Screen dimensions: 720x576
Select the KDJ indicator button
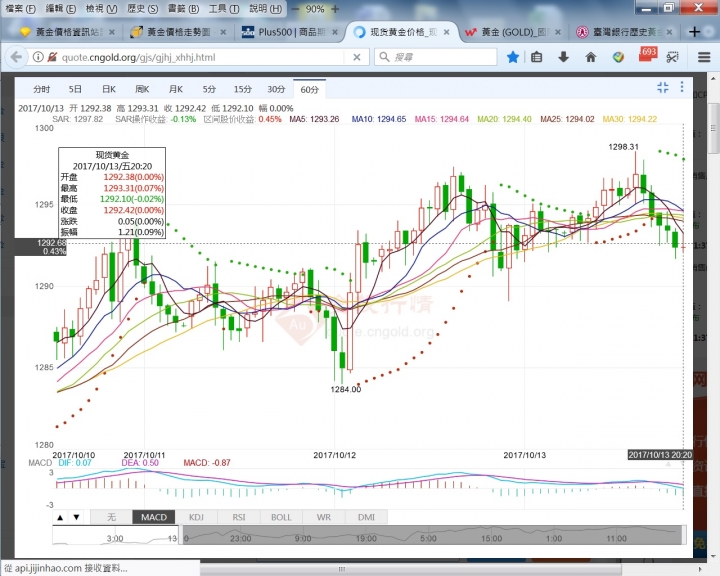pos(197,517)
